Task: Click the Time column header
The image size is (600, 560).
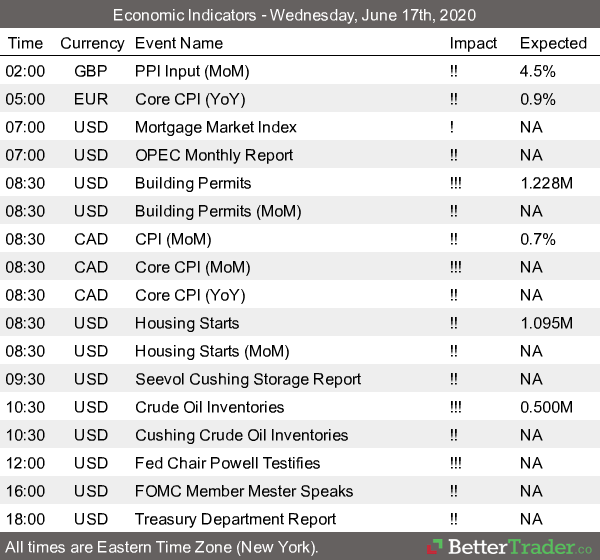Action: 25,43
